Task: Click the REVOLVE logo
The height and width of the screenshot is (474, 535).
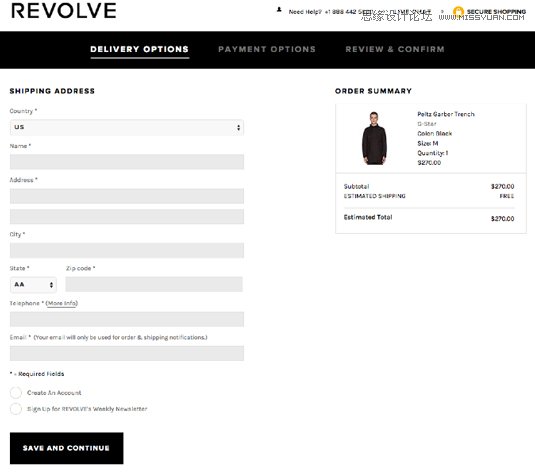Action: click(x=64, y=11)
